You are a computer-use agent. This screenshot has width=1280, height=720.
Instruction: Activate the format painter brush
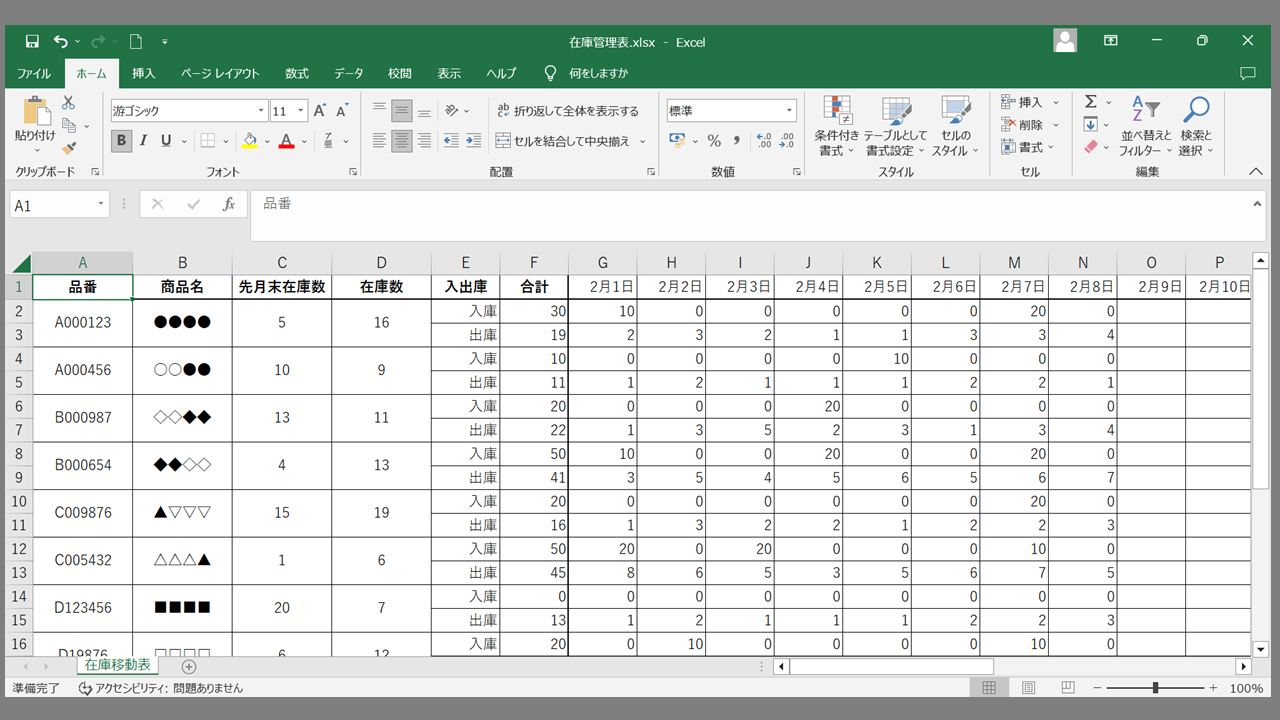[x=69, y=148]
